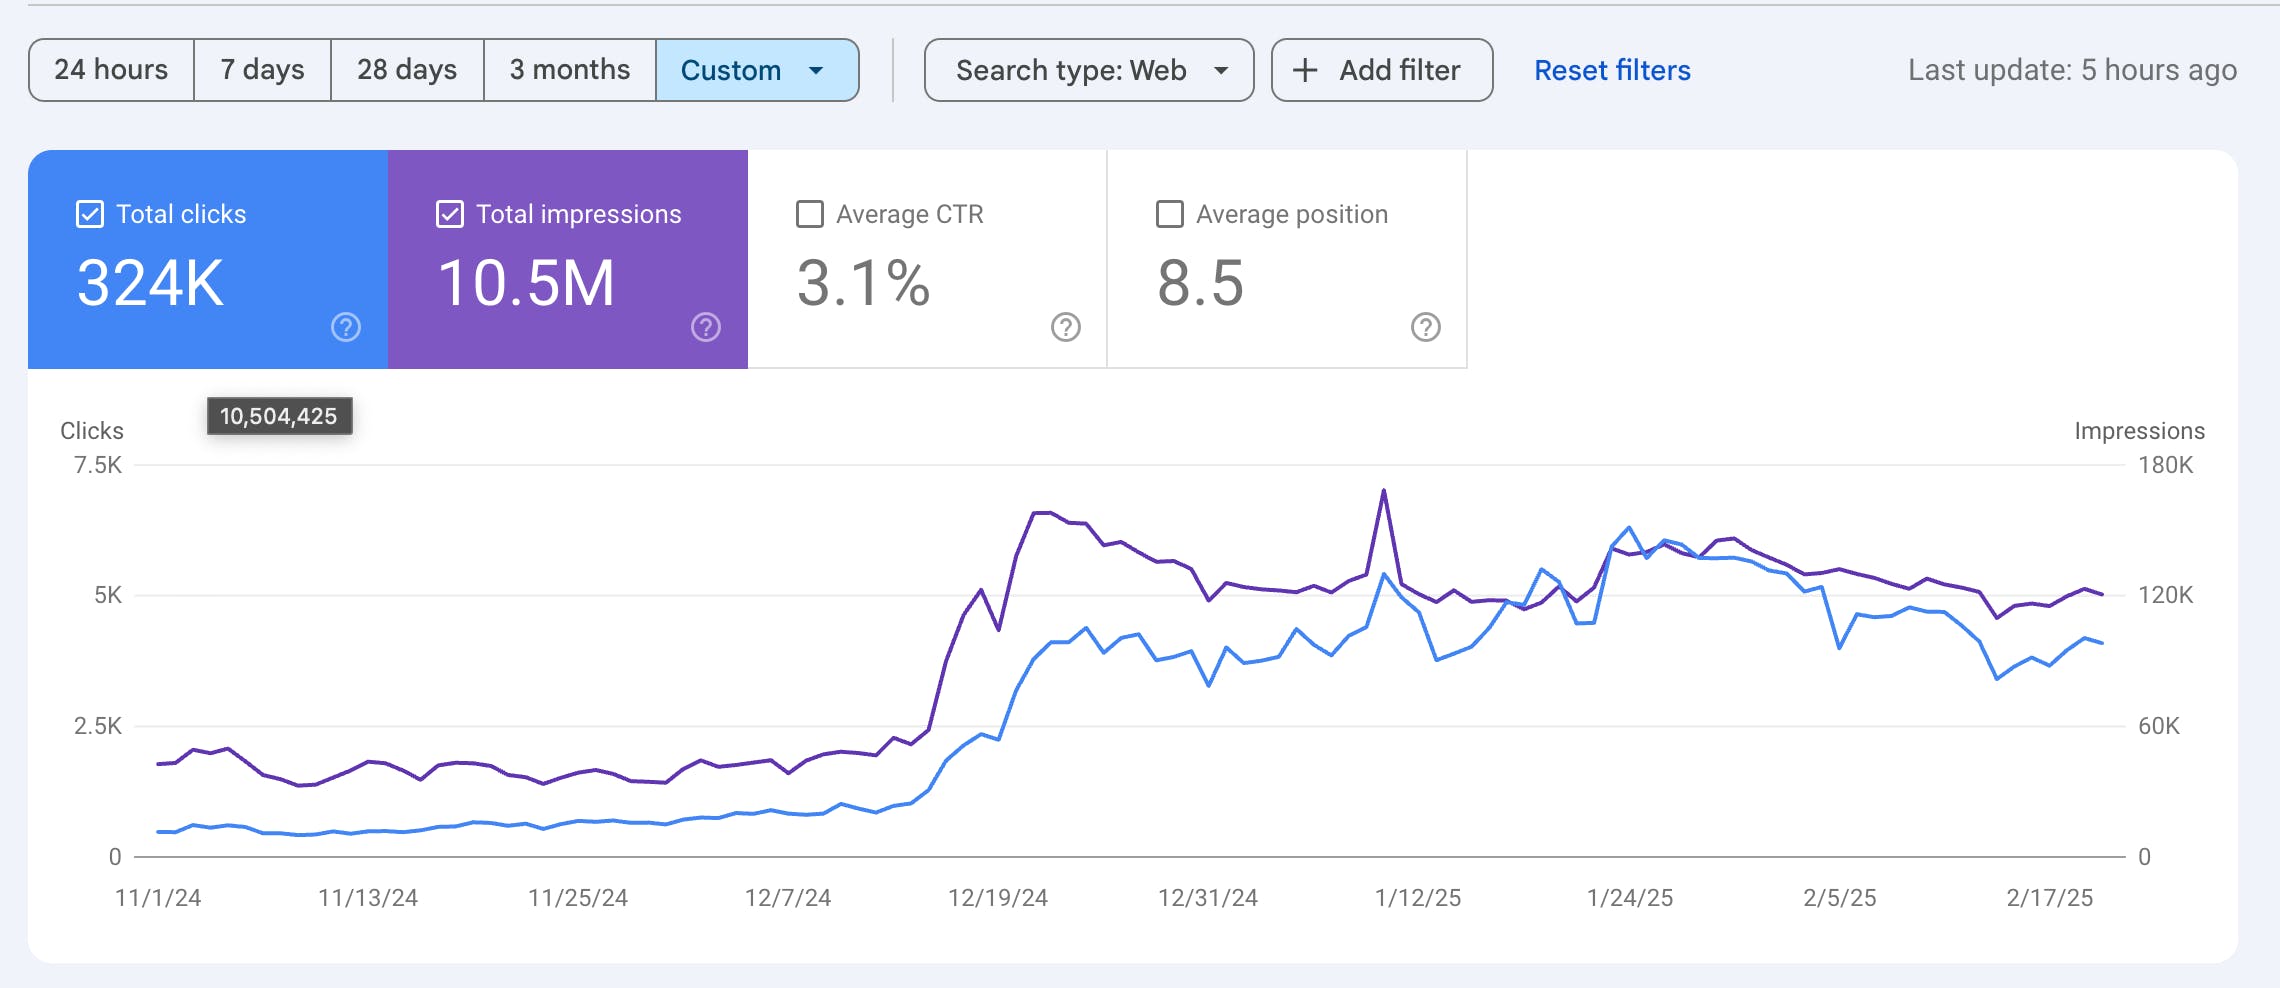Open Average CTR help tooltip icon
2280x988 pixels.
[1066, 327]
